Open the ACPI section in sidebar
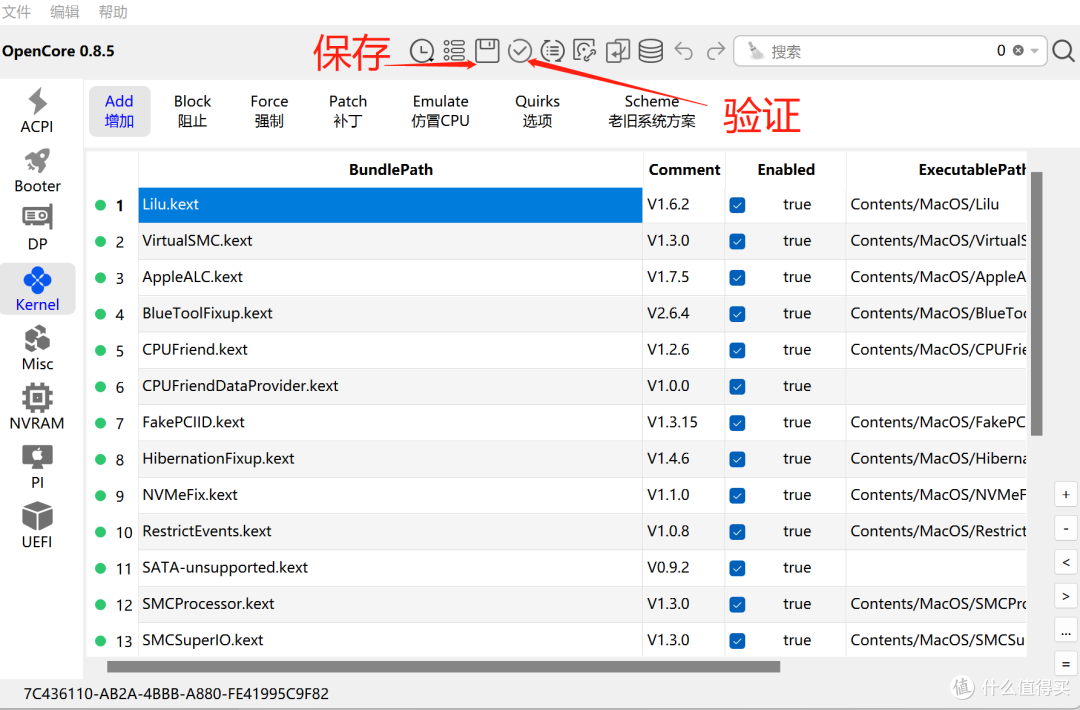The width and height of the screenshot is (1080, 710). pos(37,110)
